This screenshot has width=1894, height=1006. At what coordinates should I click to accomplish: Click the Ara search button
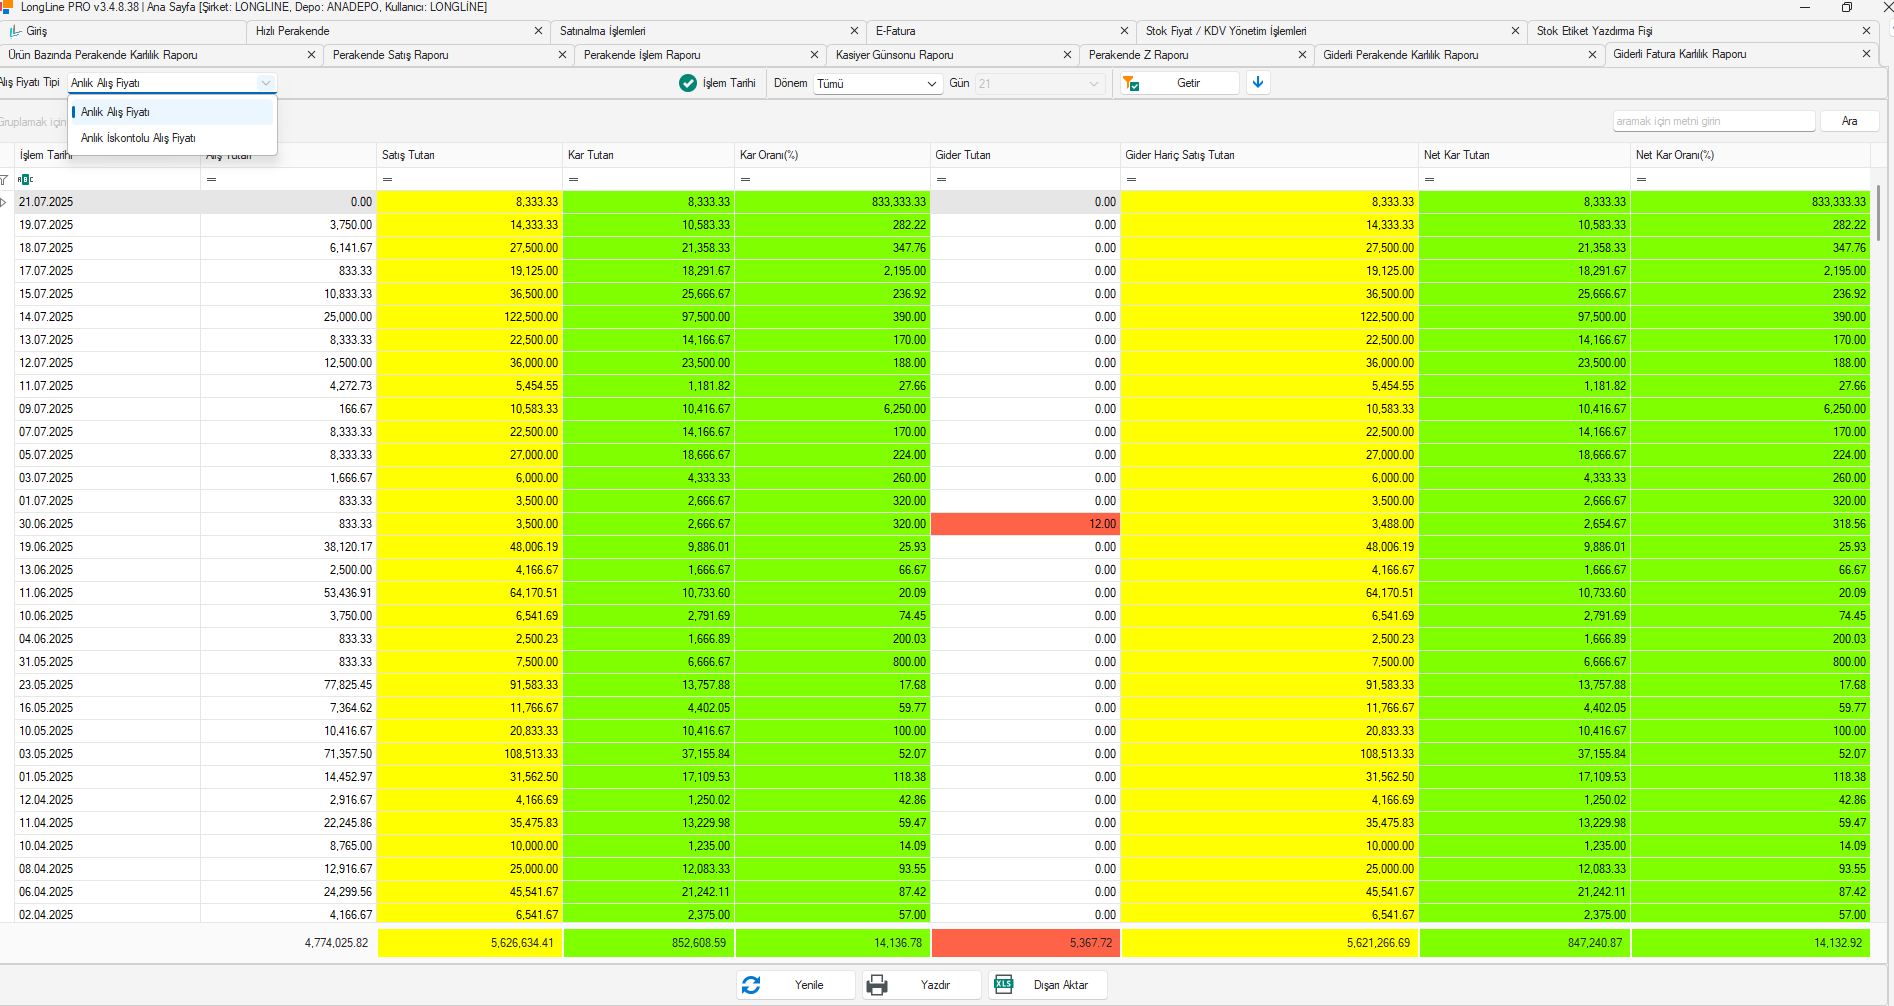(x=1849, y=121)
